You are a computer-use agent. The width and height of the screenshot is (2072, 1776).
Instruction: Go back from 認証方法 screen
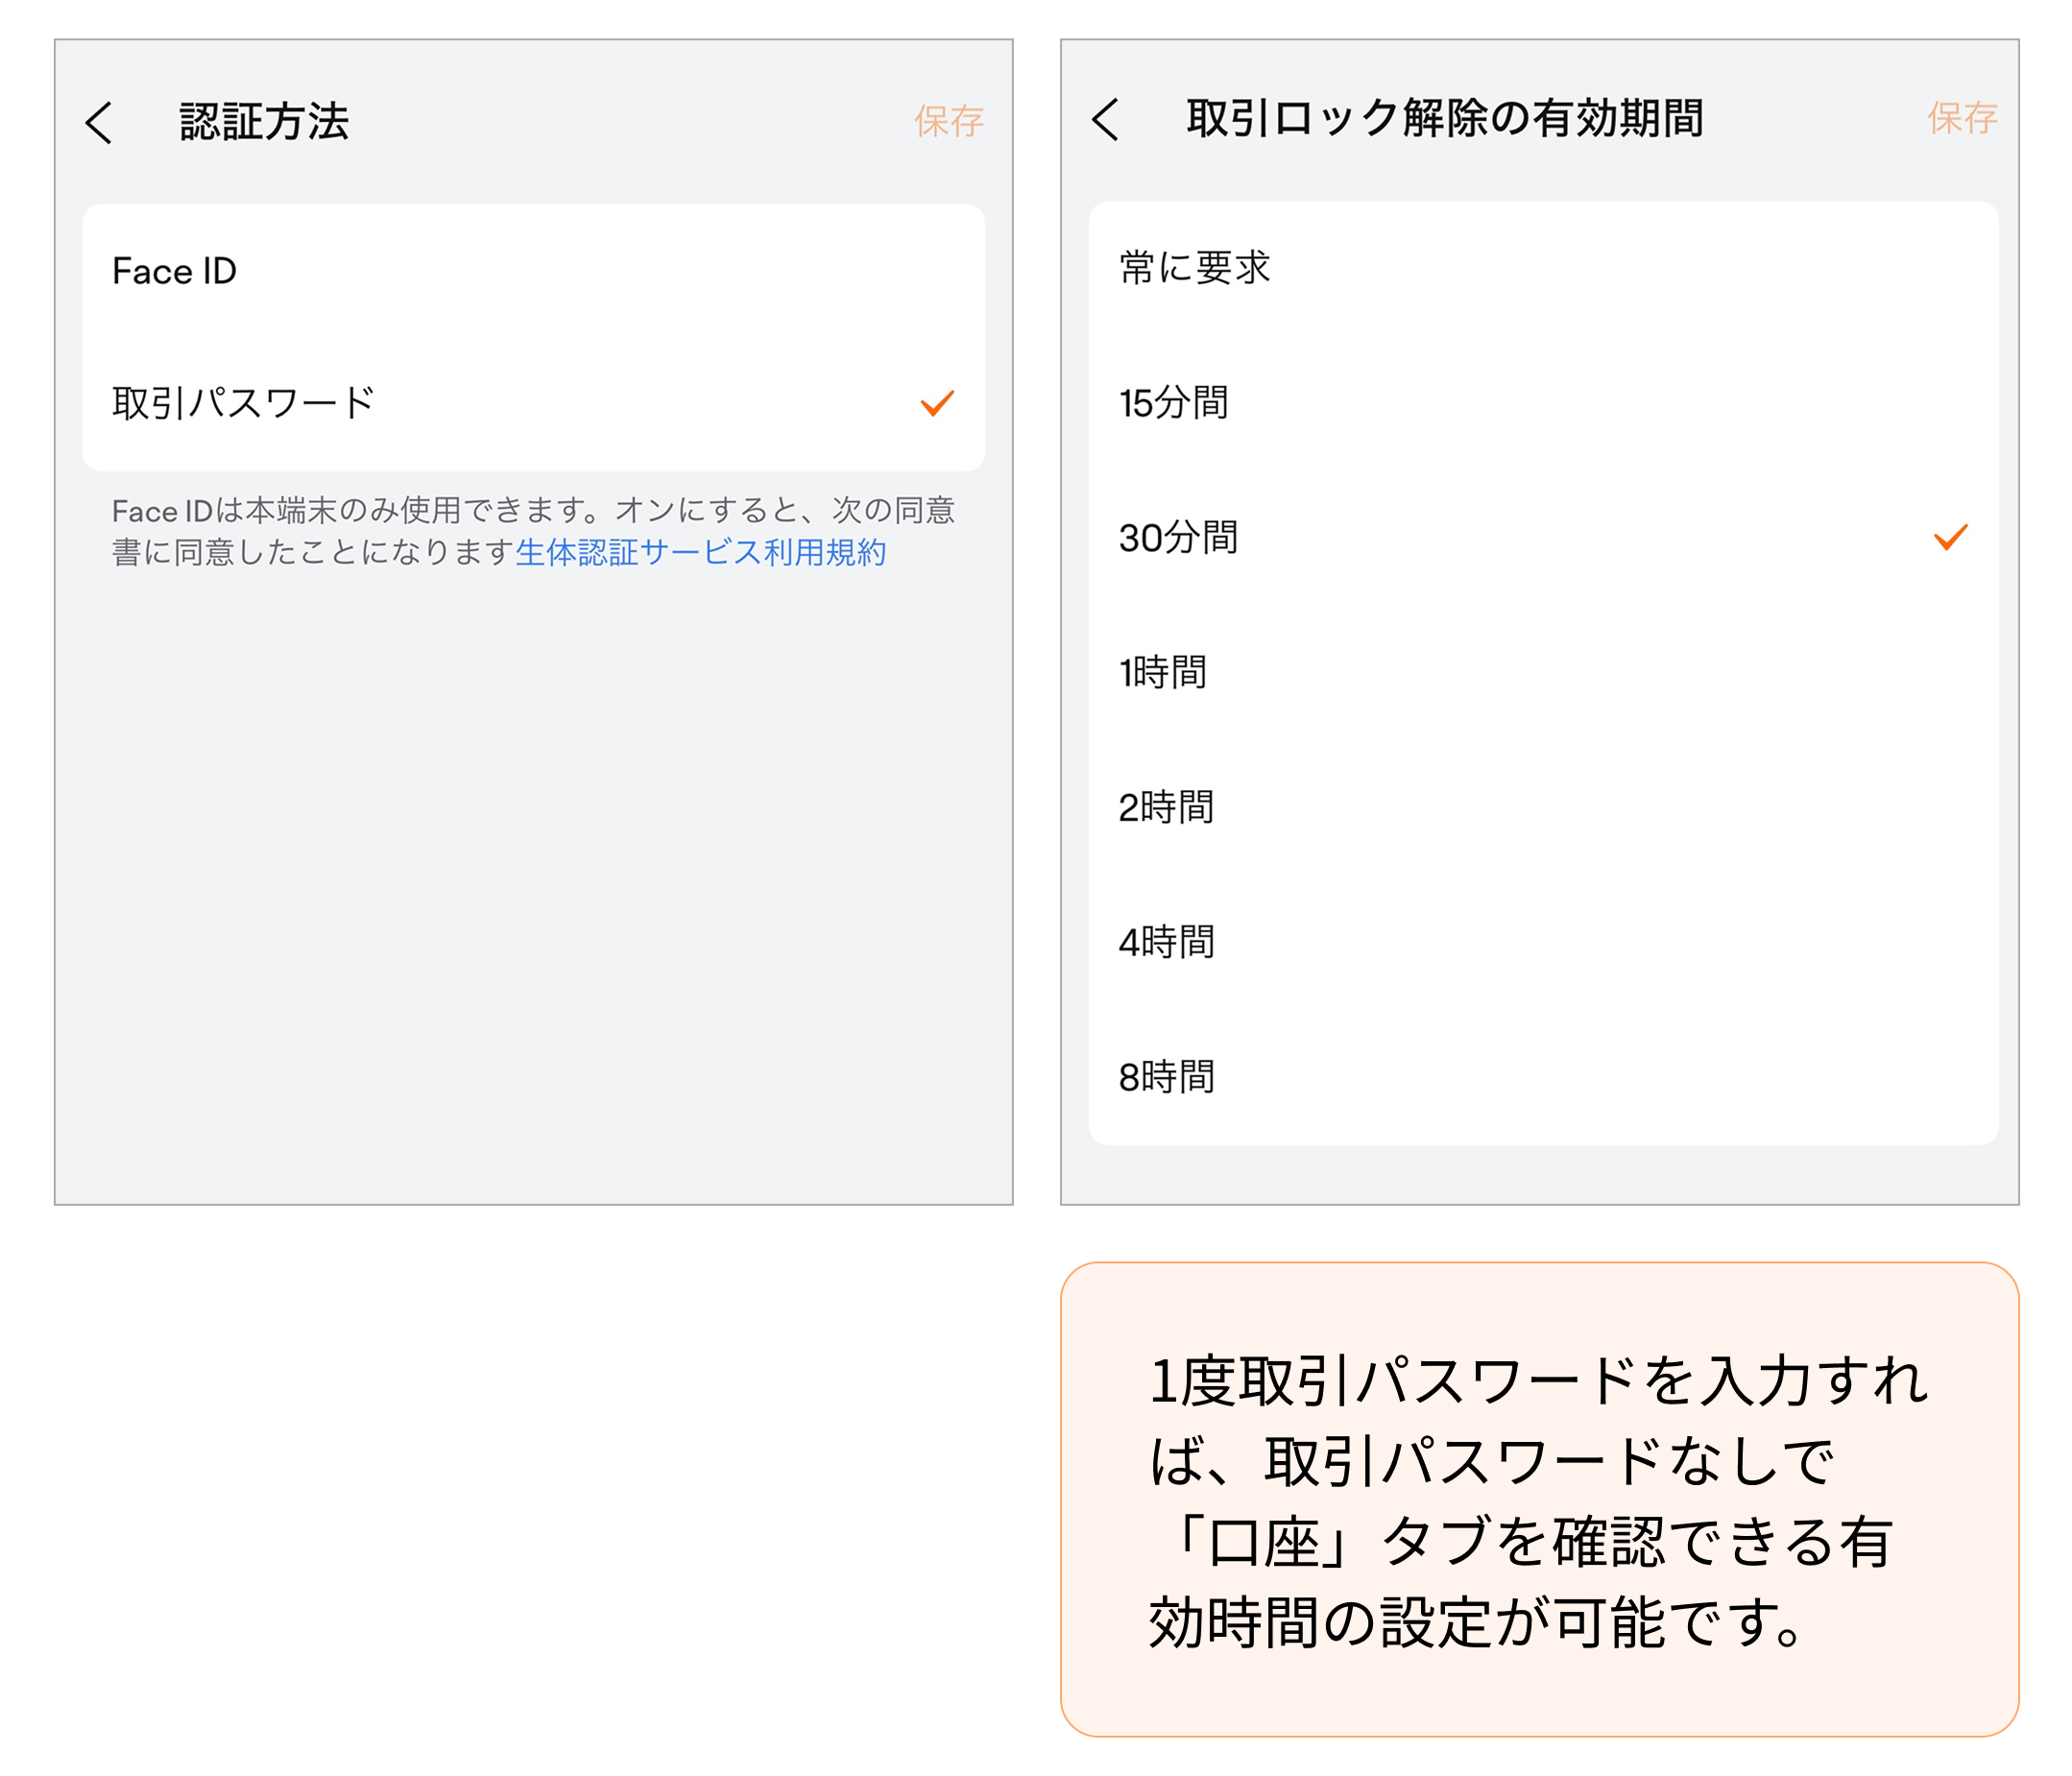[99, 122]
